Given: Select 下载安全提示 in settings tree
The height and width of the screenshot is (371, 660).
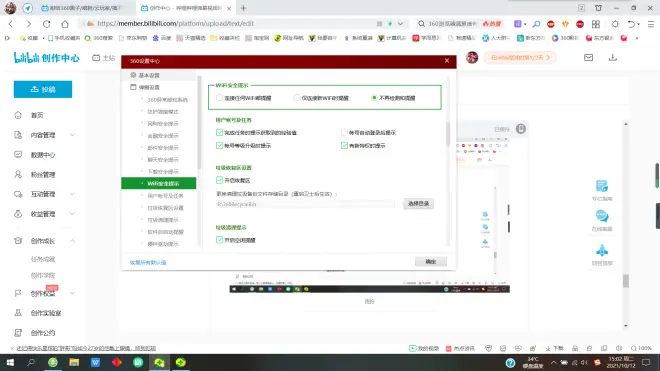Looking at the screenshot, I should point(163,171).
